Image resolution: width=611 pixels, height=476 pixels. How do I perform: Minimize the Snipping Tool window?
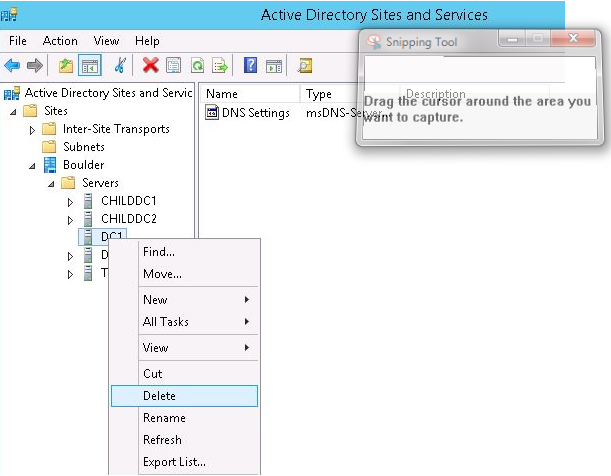coord(512,39)
